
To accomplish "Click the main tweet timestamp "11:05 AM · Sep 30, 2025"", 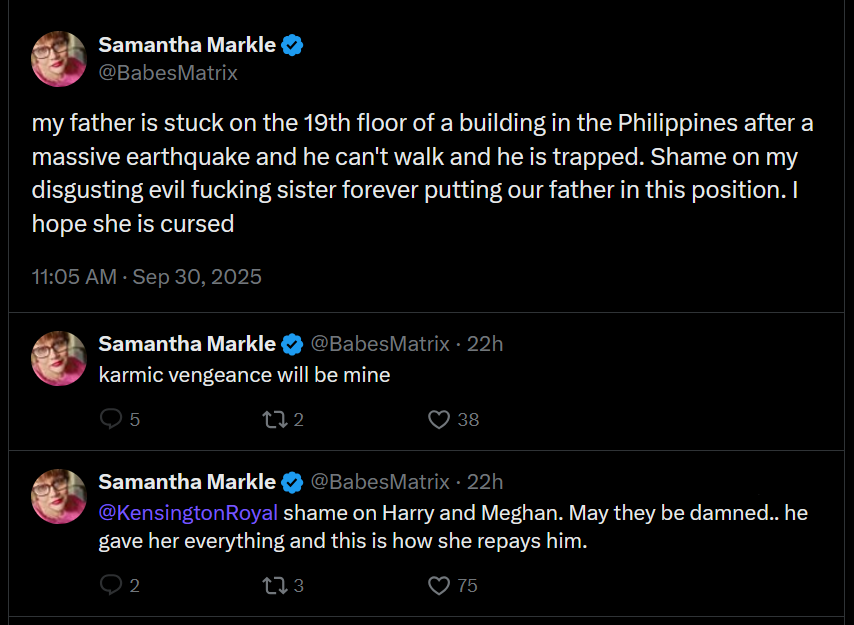I will [147, 277].
